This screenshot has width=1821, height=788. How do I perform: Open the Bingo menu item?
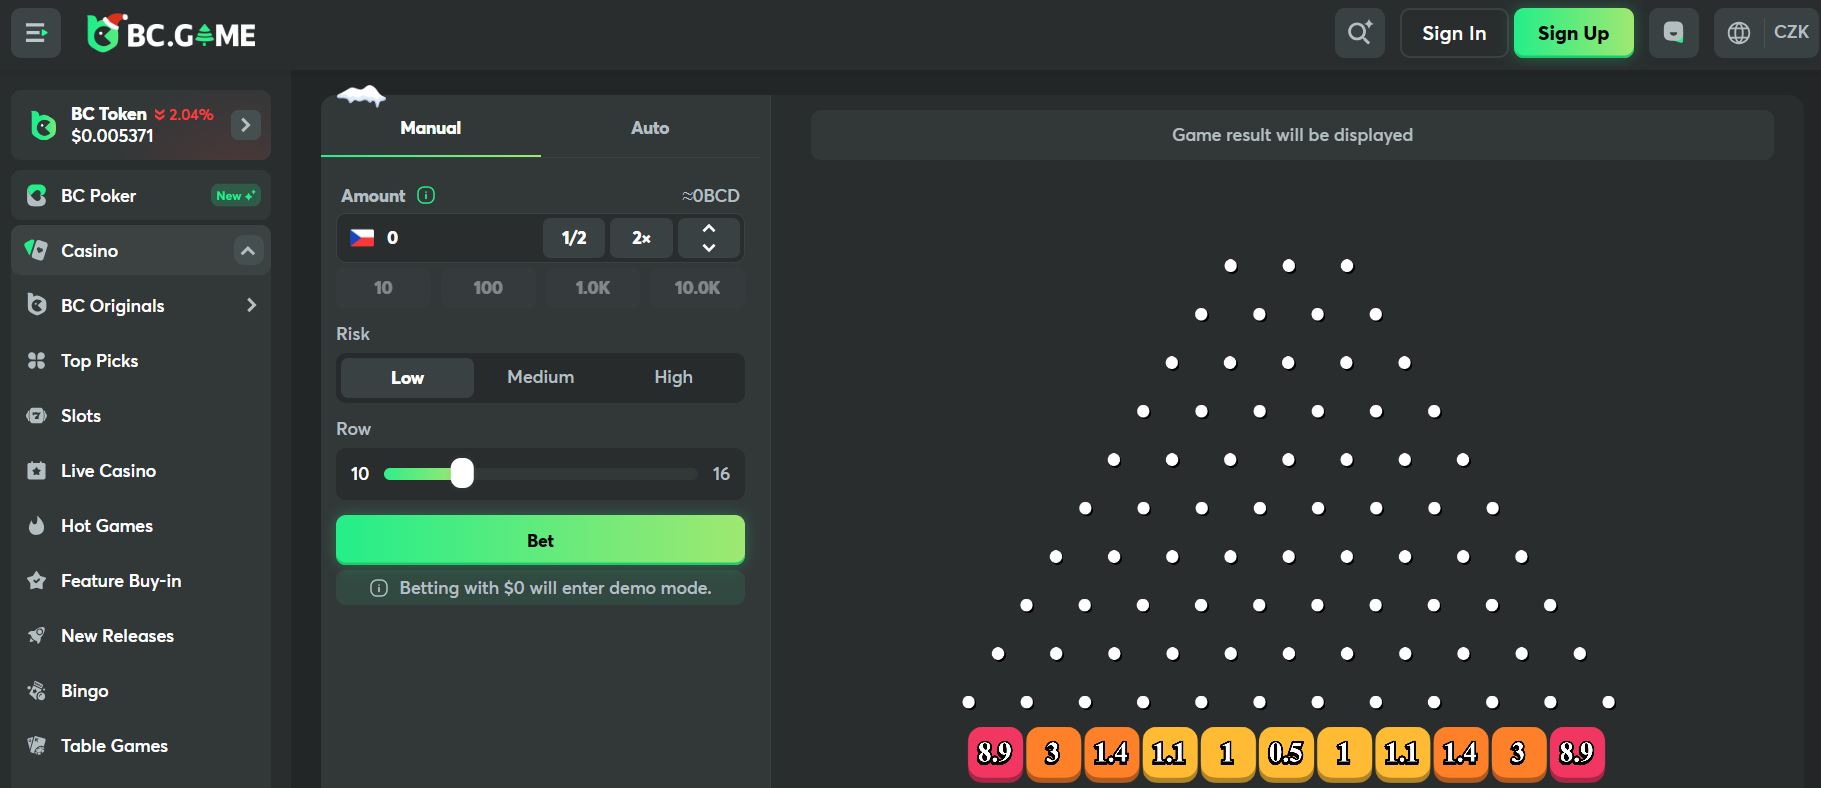coord(141,690)
